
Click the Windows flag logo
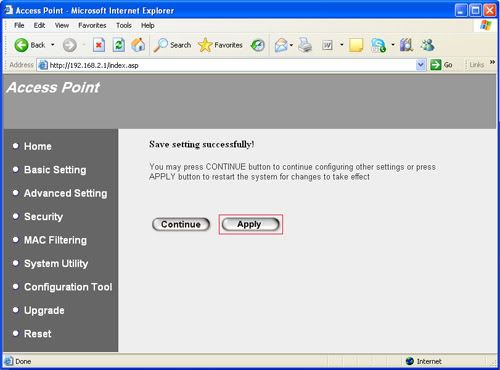point(486,25)
